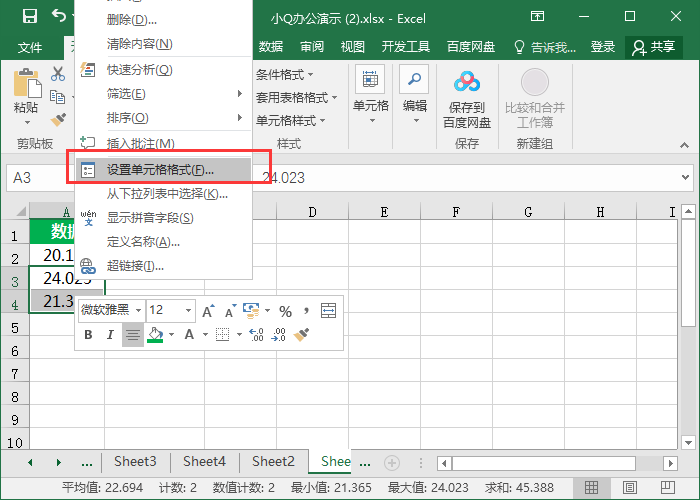Screen dimensions: 700x500
Task: Click the Paste clipboard icon
Action: (x=26, y=83)
